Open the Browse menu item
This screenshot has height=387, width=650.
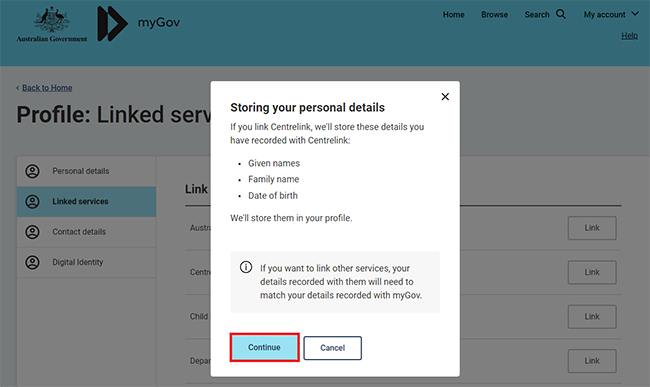[x=495, y=15]
